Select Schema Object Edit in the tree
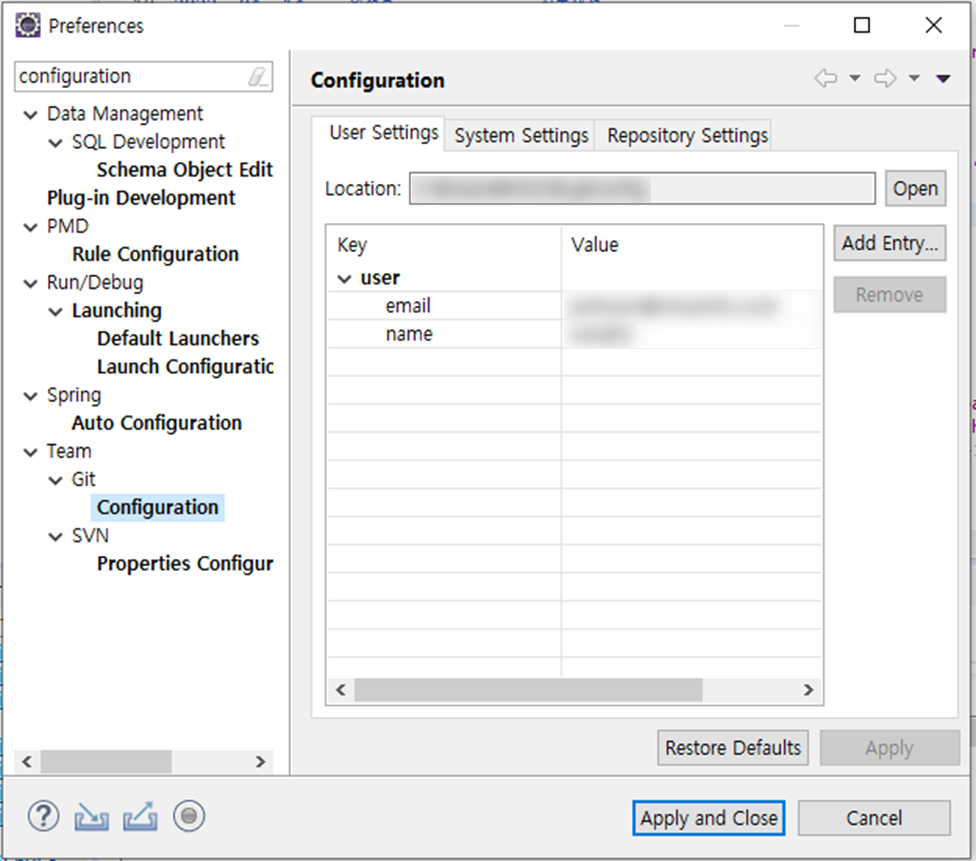 [185, 170]
